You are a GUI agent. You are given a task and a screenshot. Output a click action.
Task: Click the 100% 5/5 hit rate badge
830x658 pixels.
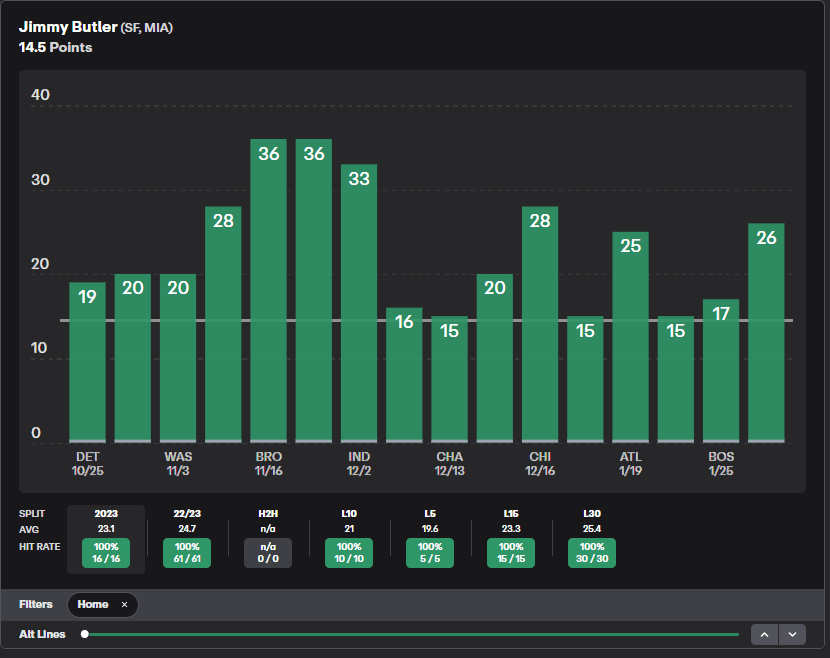pyautogui.click(x=430, y=553)
